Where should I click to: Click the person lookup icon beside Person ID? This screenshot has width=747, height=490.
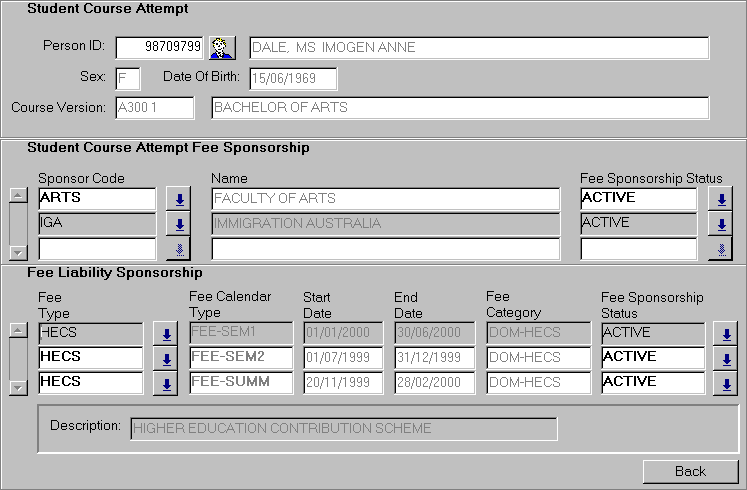(220, 48)
